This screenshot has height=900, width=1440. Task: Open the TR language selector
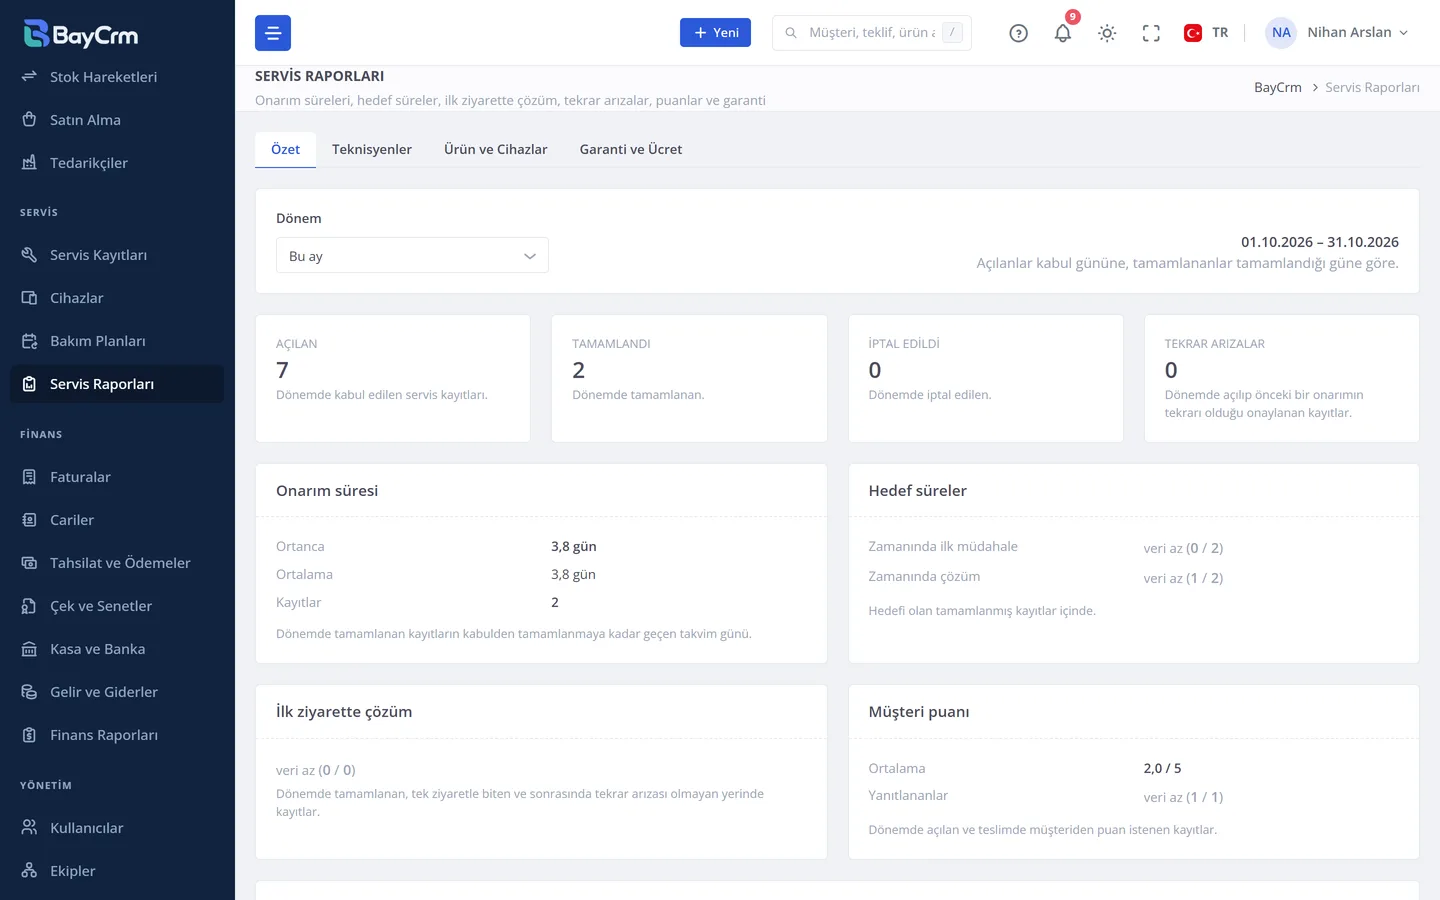[x=1206, y=33]
